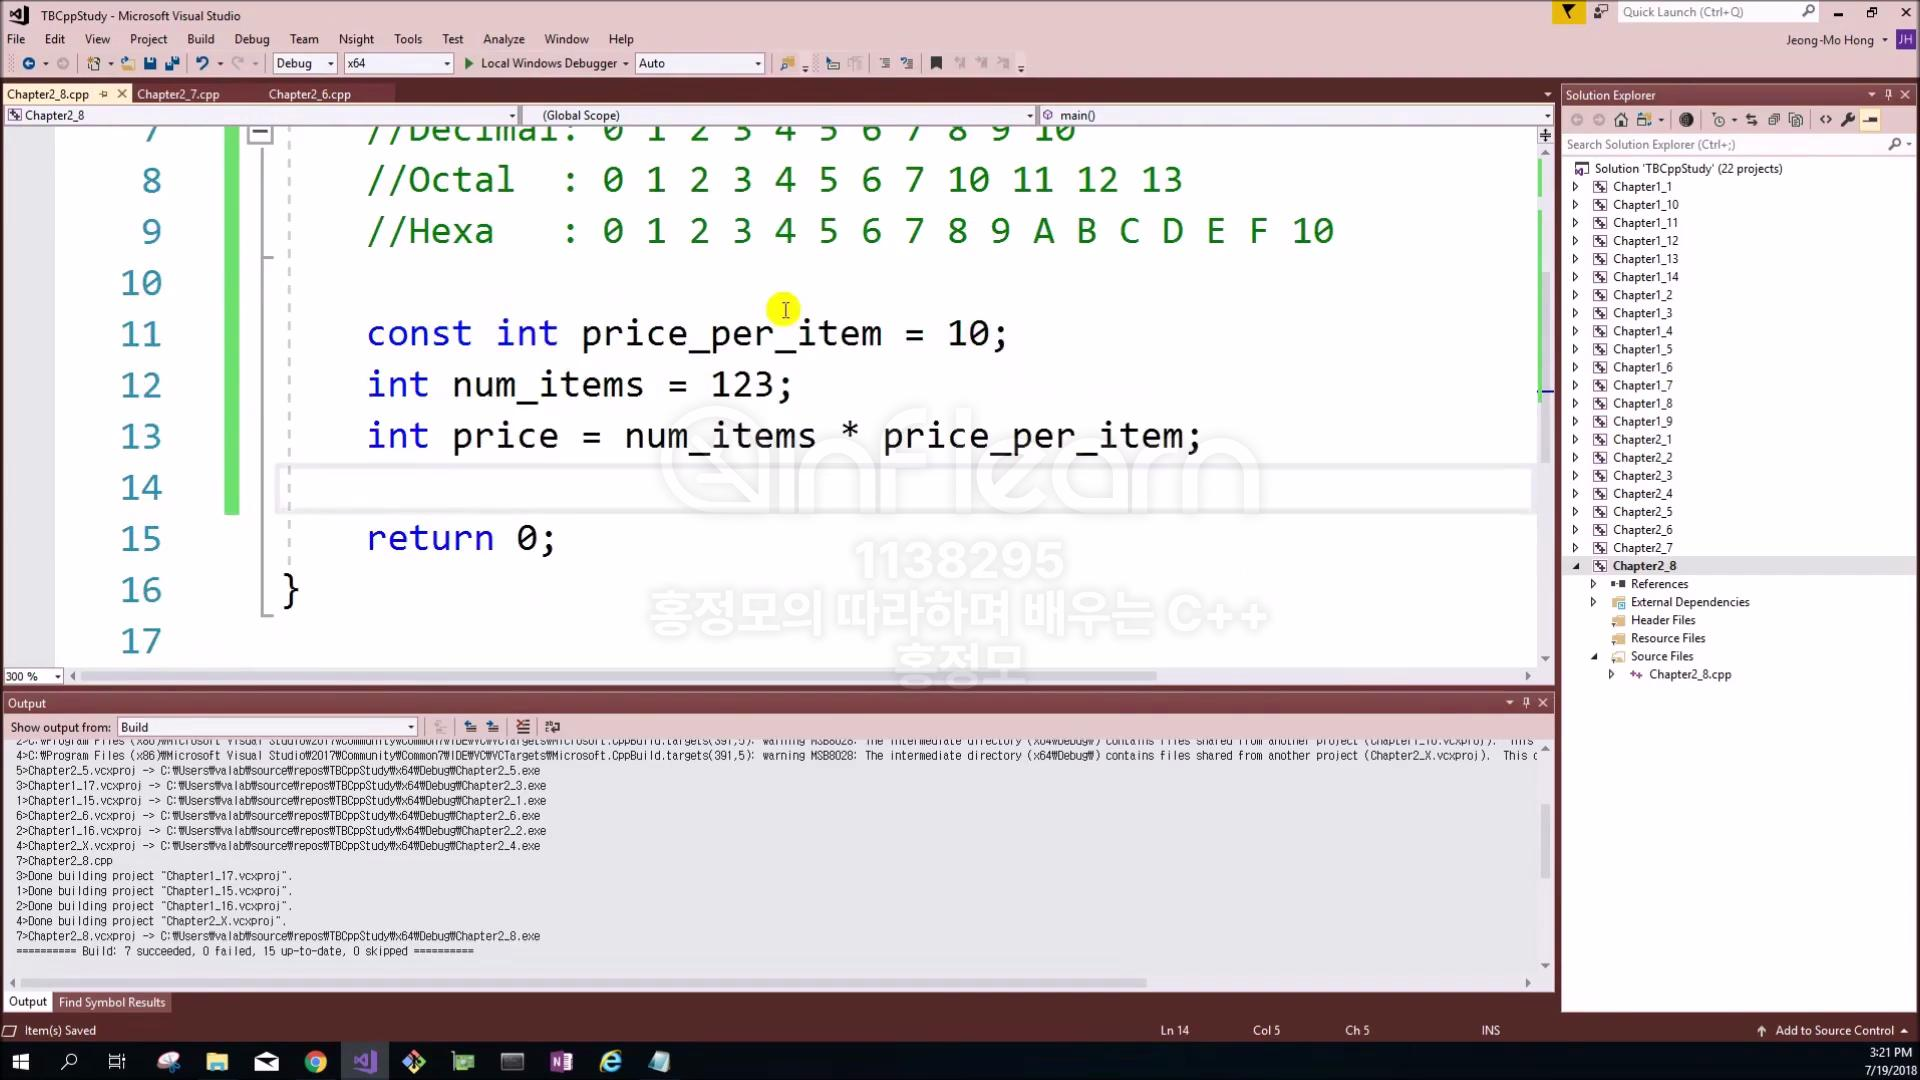1920x1080 pixels.
Task: Click Collapse All in Solution Explorer toolbar
Action: click(1774, 120)
